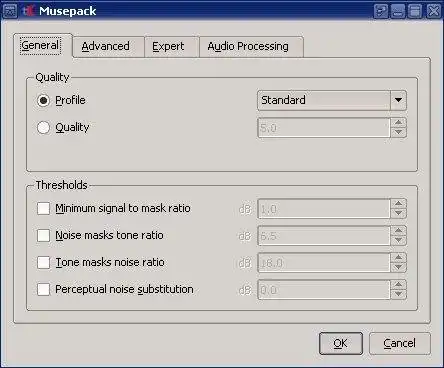Open the window menu icon in title bar
The width and height of the screenshot is (444, 368).
click(9, 11)
